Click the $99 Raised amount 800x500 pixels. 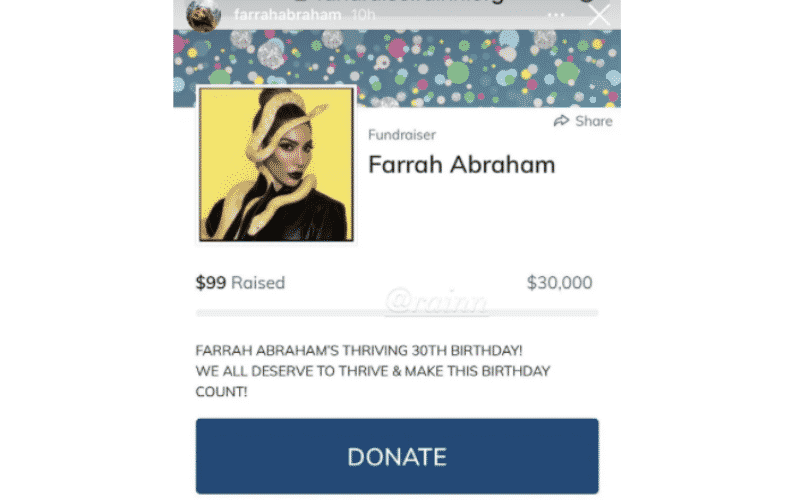[x=240, y=283]
